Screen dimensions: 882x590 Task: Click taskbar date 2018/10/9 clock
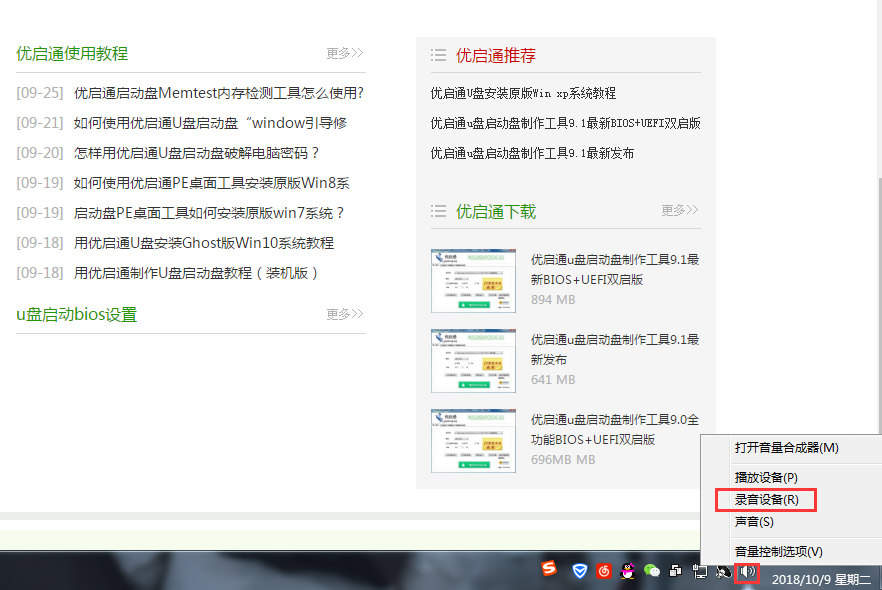tap(821, 578)
